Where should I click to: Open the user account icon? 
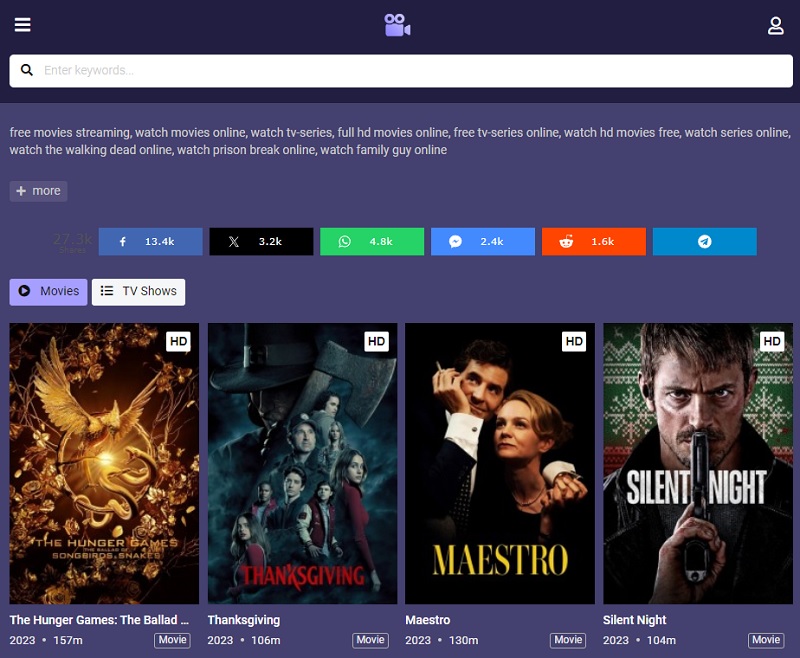(776, 26)
